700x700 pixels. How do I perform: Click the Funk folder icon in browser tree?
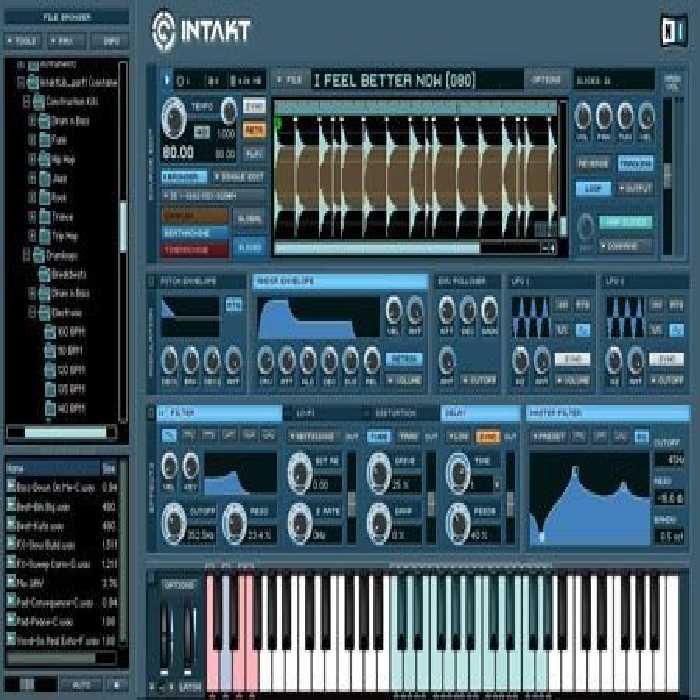pyautogui.click(x=45, y=140)
